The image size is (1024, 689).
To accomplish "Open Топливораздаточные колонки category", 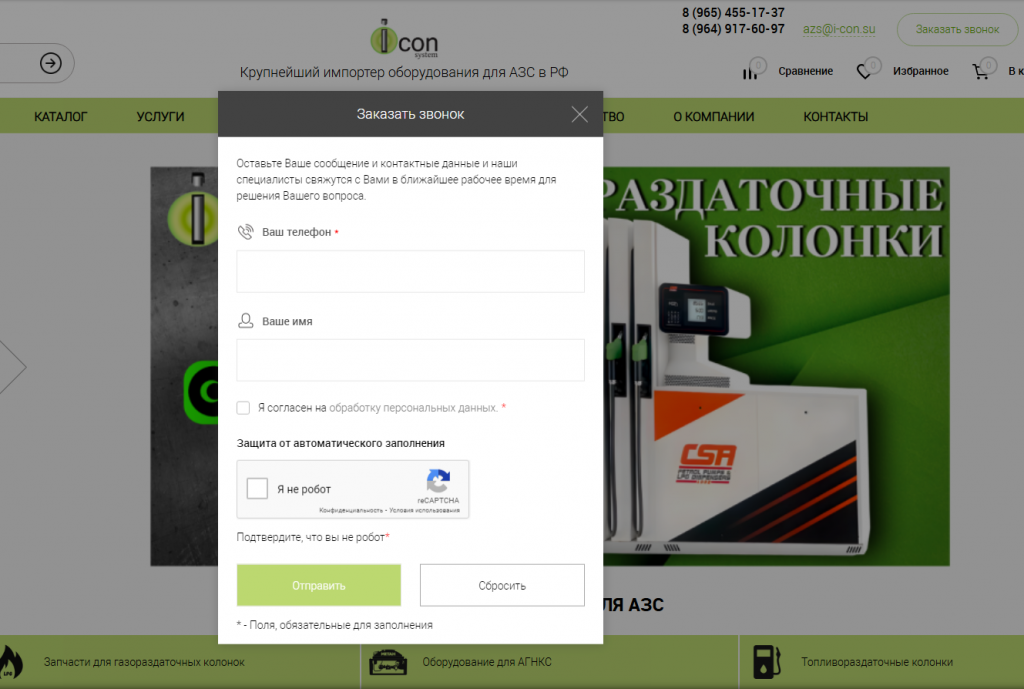I will tap(877, 662).
